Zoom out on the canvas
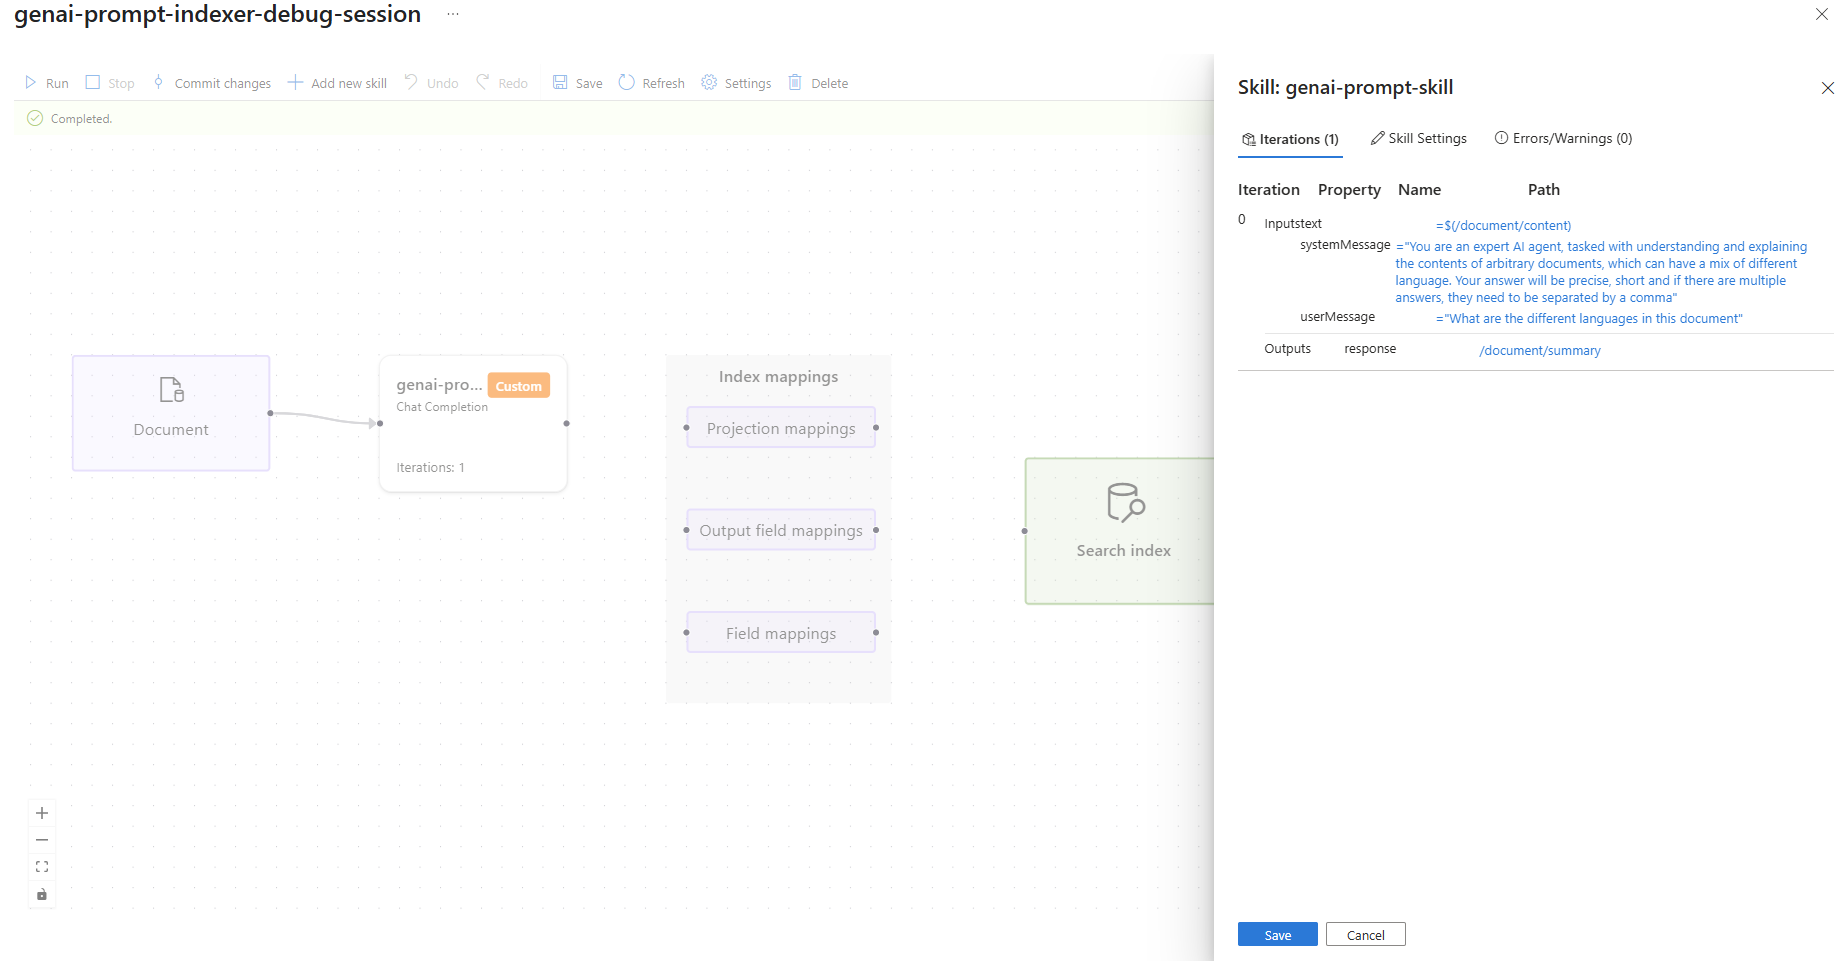The image size is (1847, 961). click(x=42, y=840)
